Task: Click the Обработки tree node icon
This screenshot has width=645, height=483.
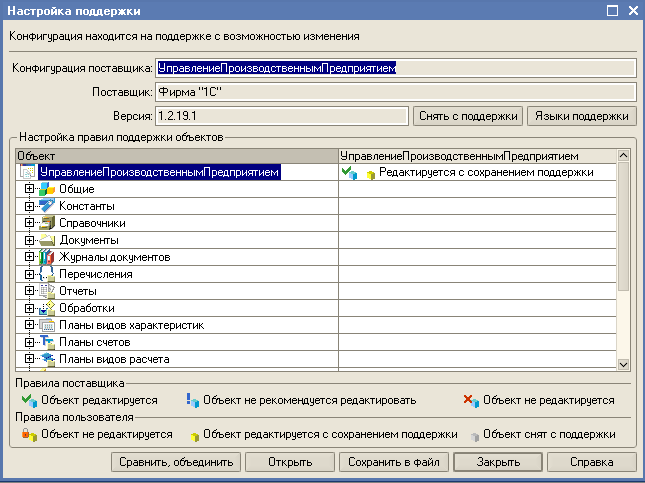Action: [x=47, y=308]
